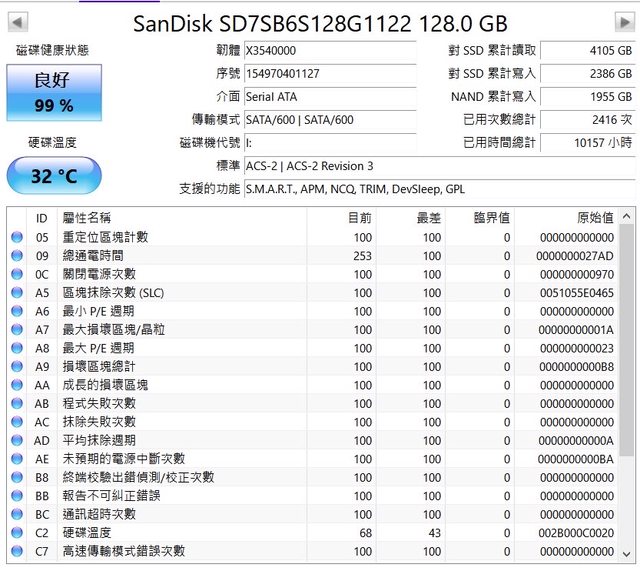The height and width of the screenshot is (571, 640).
Task: Click the 32 °C temperature button
Action: coord(53,176)
